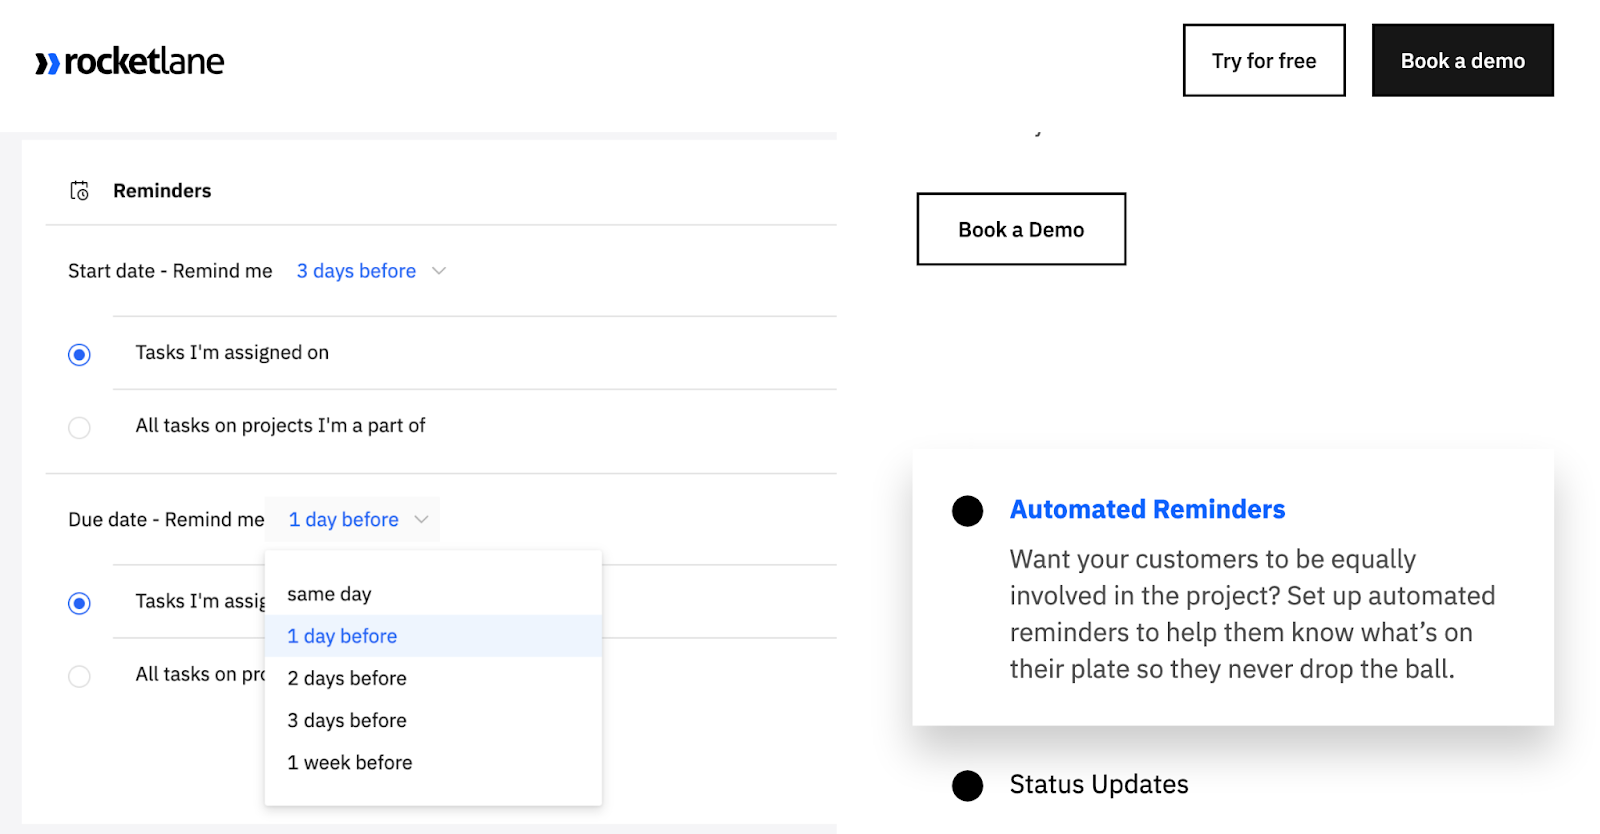This screenshot has height=834, width=1600.
Task: Select start date 'All tasks on projects' radio
Action: (79, 428)
